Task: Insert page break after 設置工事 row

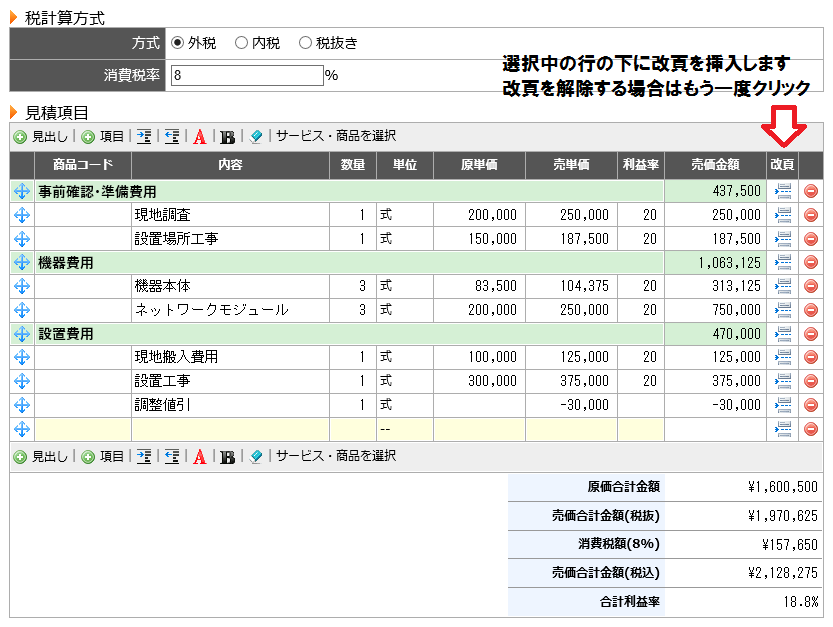Action: click(783, 381)
